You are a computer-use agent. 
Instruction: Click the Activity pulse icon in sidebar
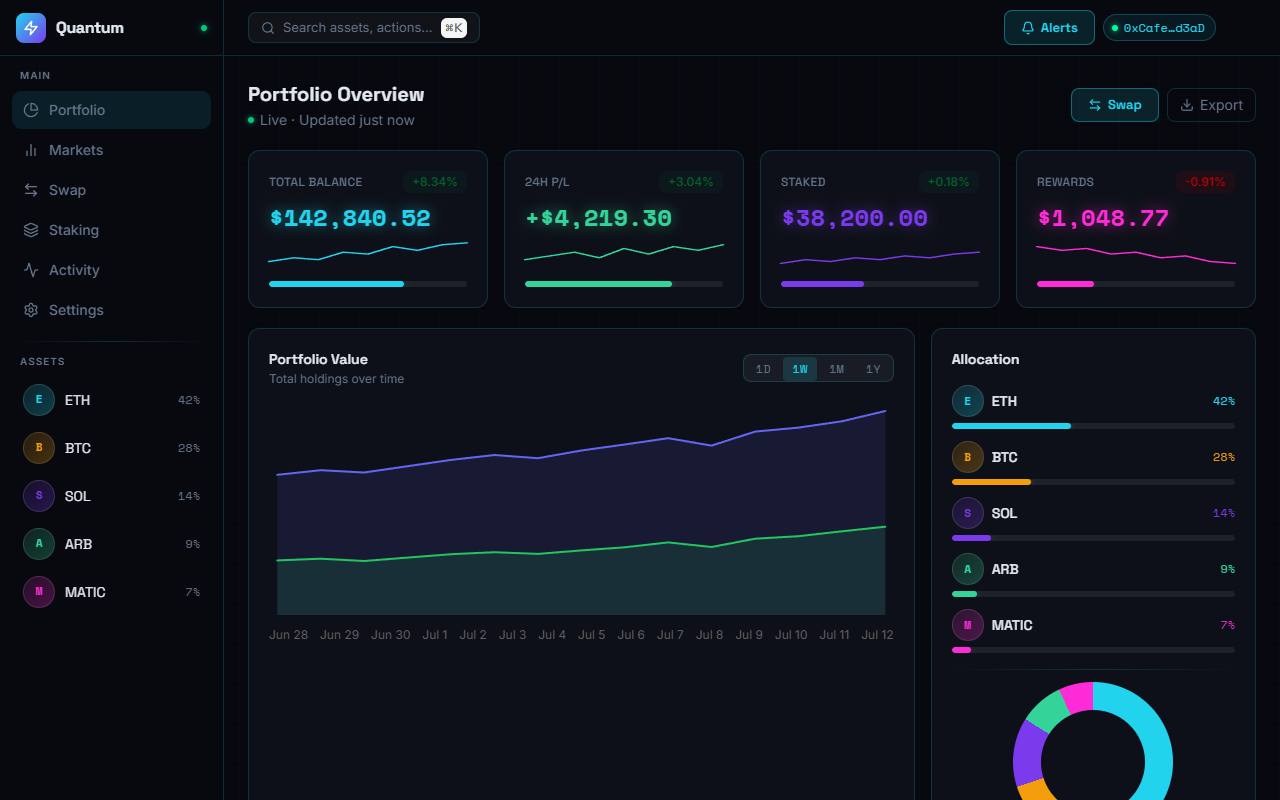31,270
